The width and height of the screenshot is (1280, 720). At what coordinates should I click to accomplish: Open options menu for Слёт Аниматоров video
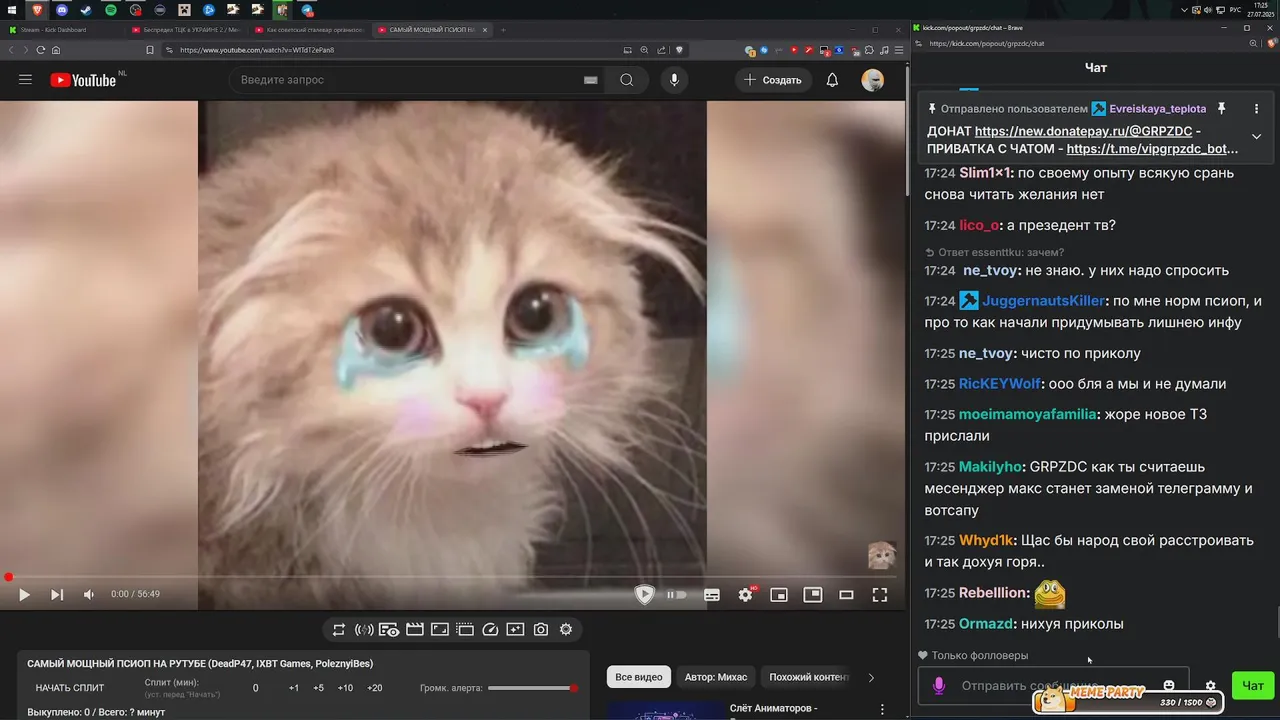pos(882,709)
